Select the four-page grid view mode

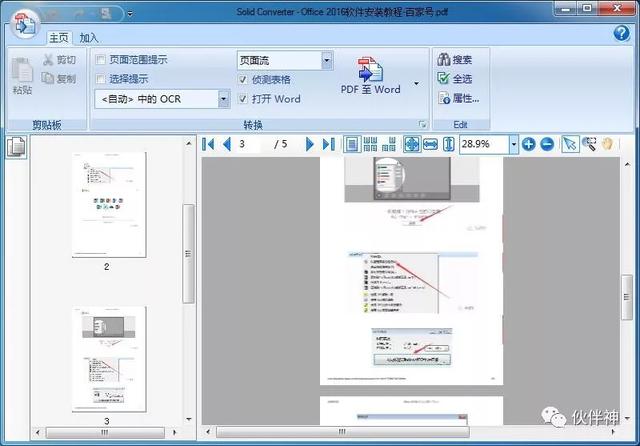pyautogui.click(x=389, y=144)
